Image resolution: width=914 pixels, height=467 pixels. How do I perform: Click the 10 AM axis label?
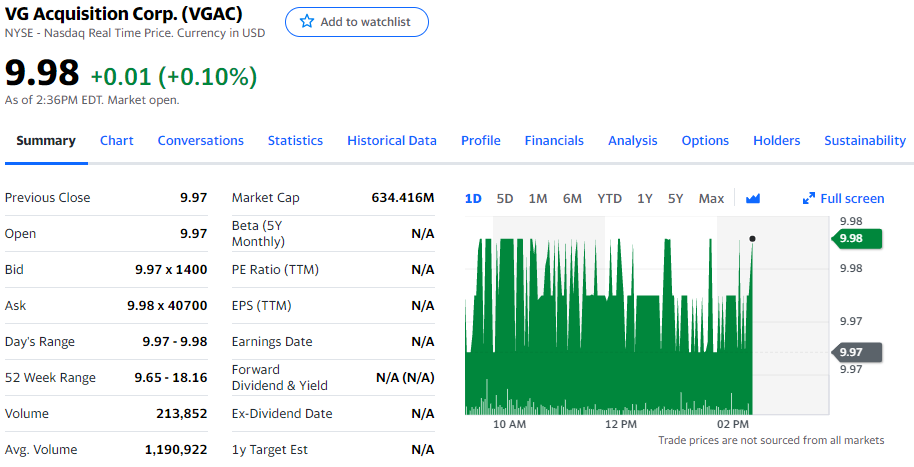coord(509,424)
